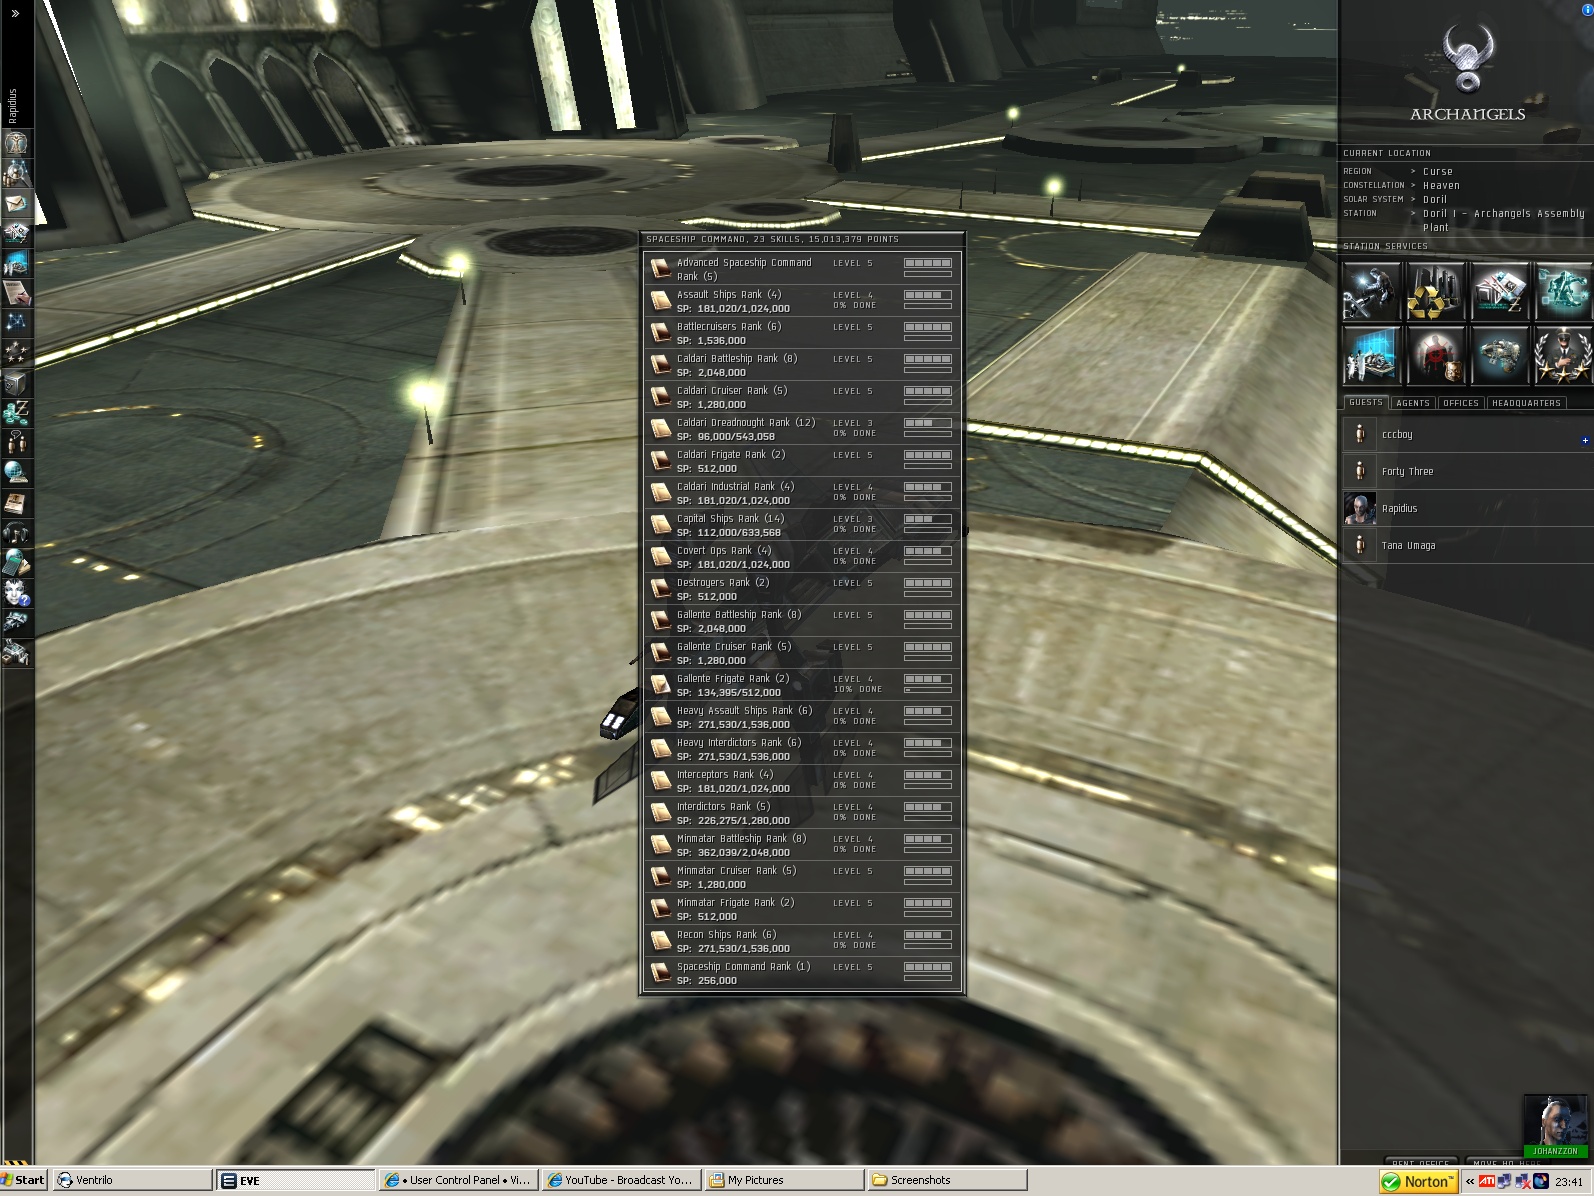This screenshot has width=1594, height=1196.
Task: Open the character sheet from the sidebar
Action: point(16,144)
